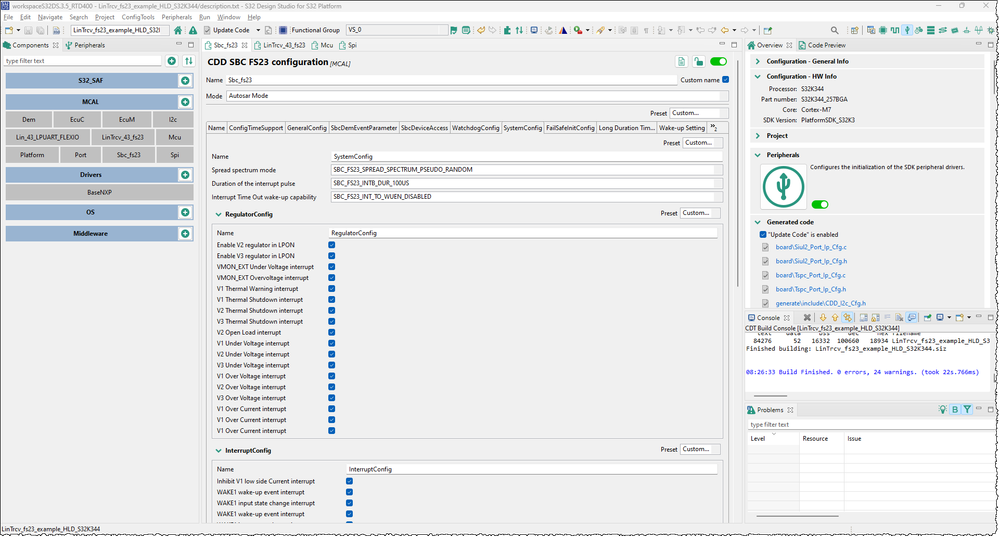The image size is (999, 537).
Task: Toggle Enable V2 regulator in LPON checkbox
Action: pyautogui.click(x=332, y=245)
